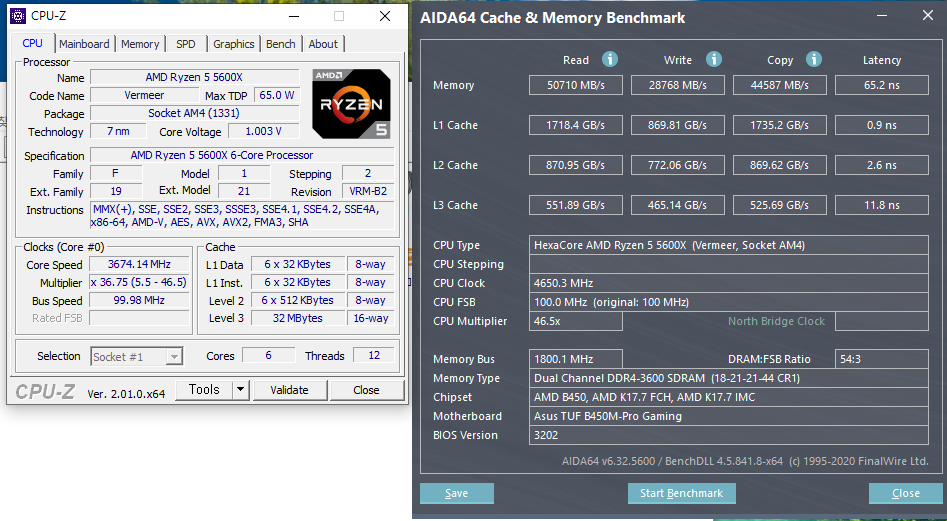
Task: Click the L1 Data value 6 x 32 KBytes
Action: pos(298,264)
